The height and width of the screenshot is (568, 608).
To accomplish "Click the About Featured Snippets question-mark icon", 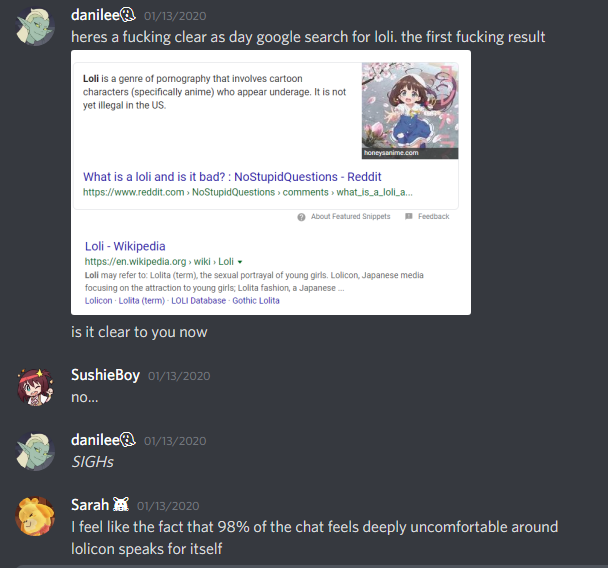I will coord(301,217).
